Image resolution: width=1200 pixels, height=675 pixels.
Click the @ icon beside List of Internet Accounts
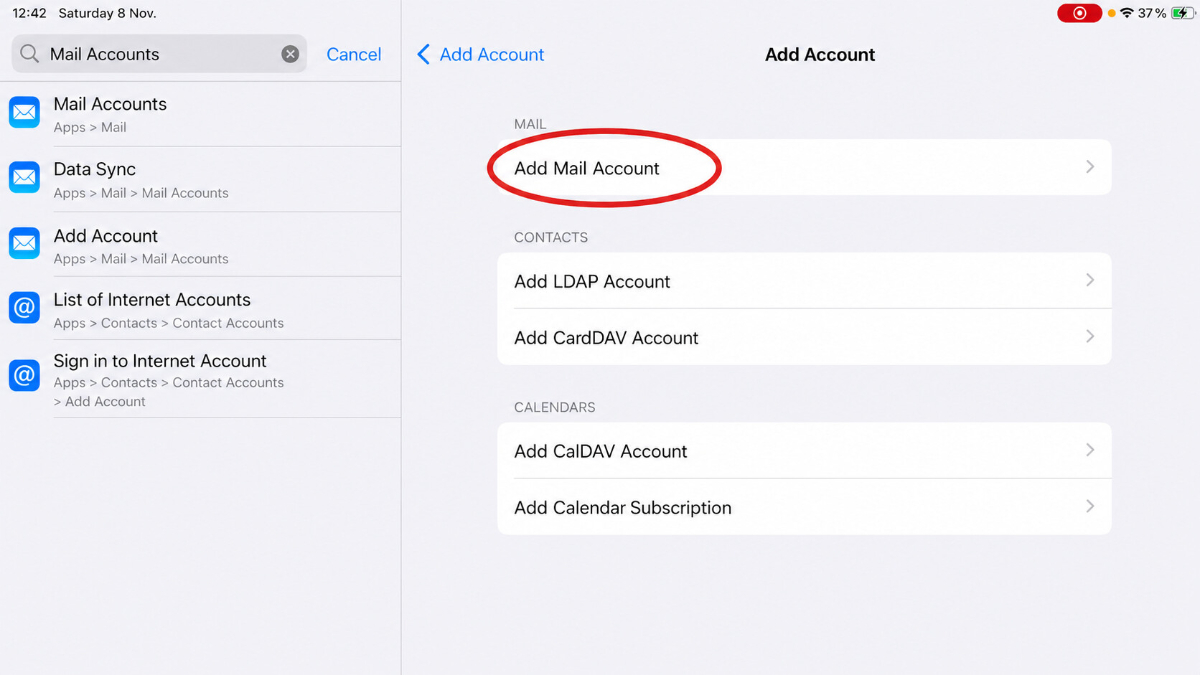click(x=24, y=307)
